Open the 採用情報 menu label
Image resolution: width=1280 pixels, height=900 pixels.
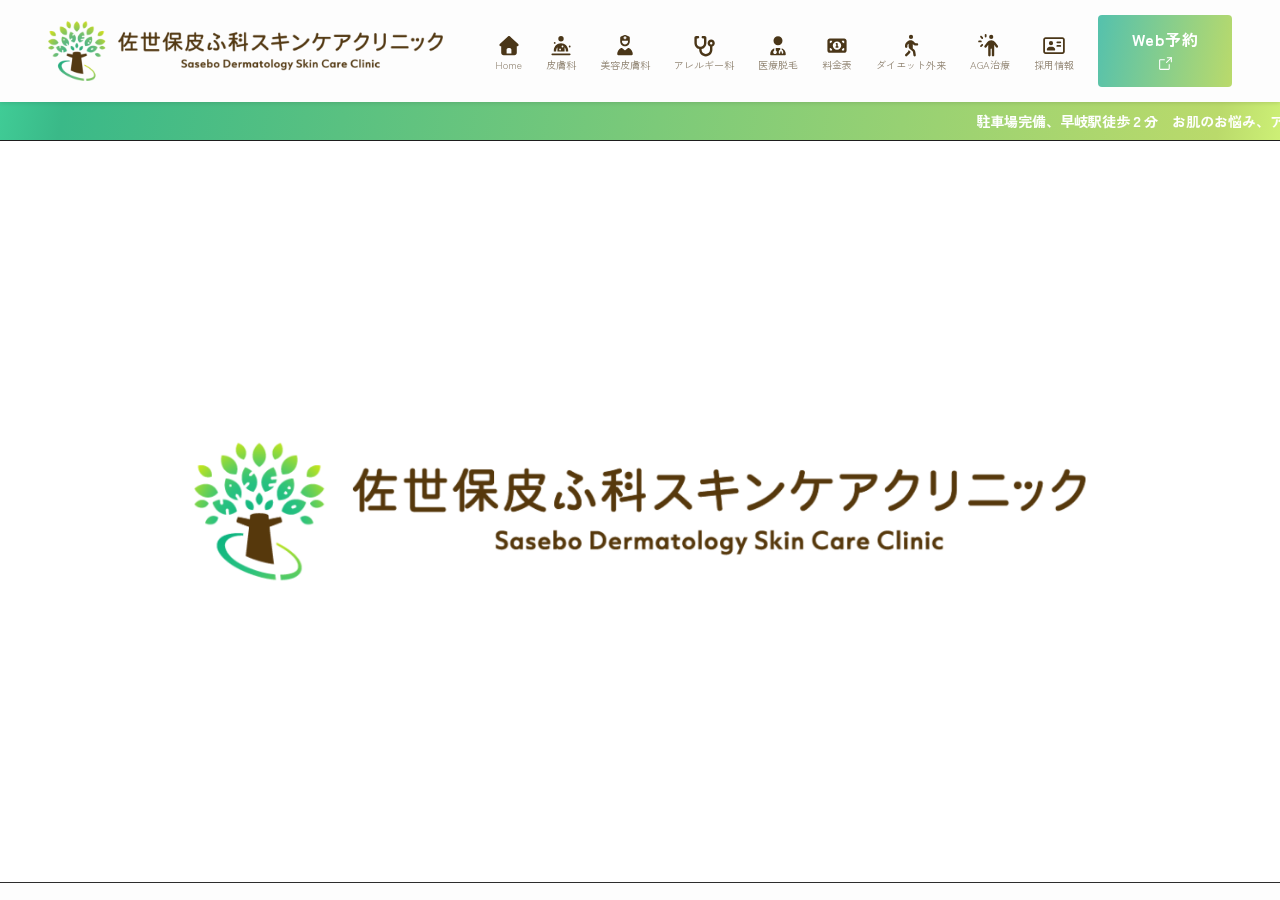pos(1054,66)
